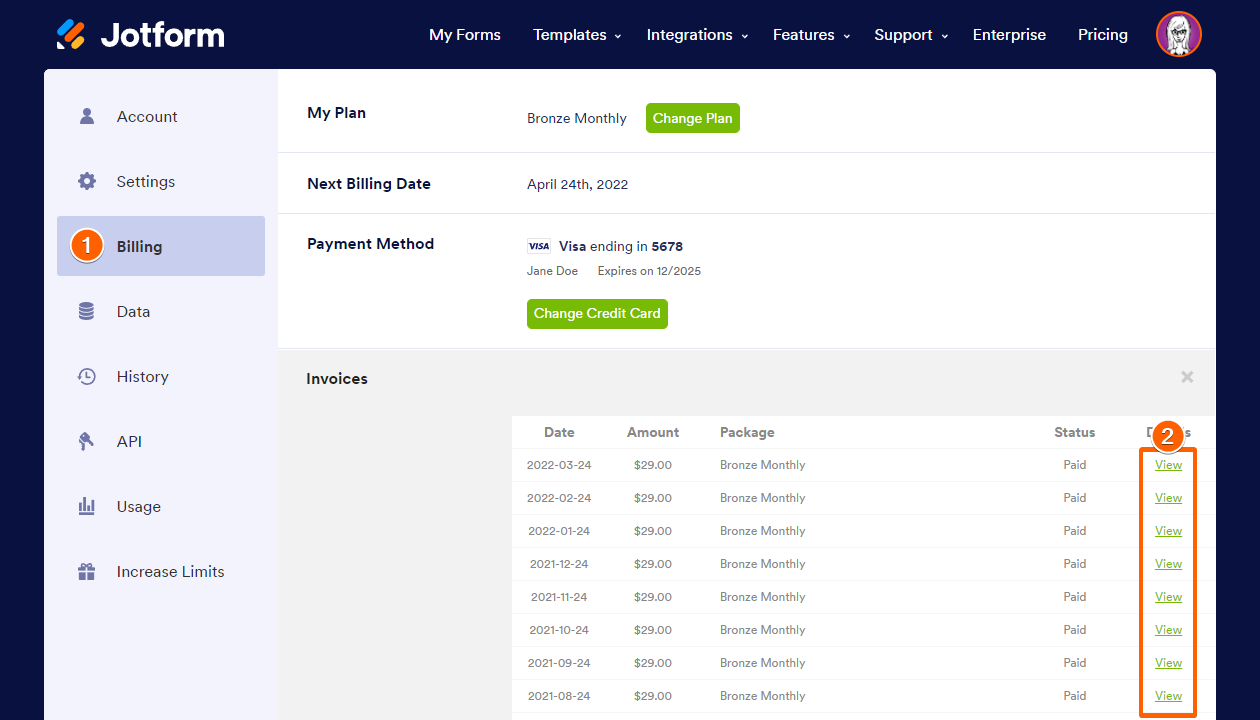This screenshot has height=720, width=1260.
Task: Click the Package column header
Action: click(747, 432)
